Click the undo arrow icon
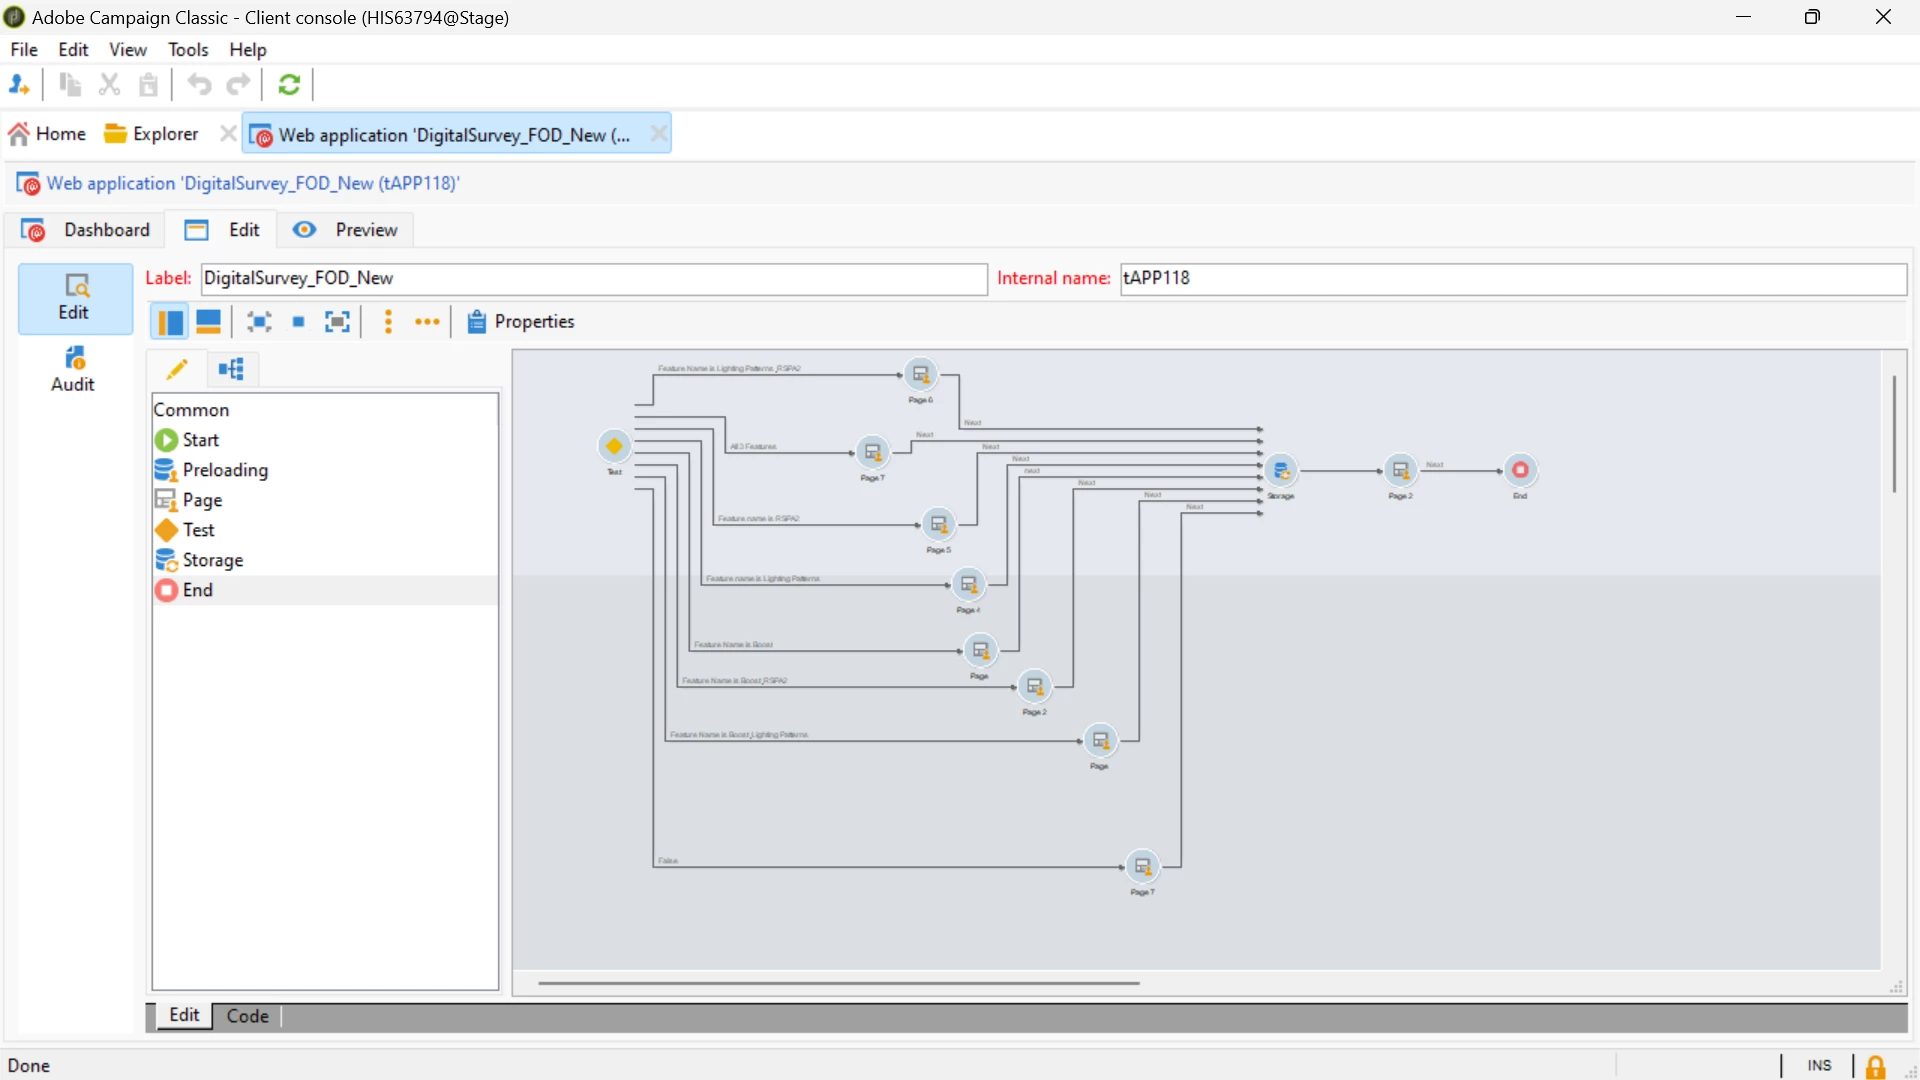 pyautogui.click(x=199, y=85)
